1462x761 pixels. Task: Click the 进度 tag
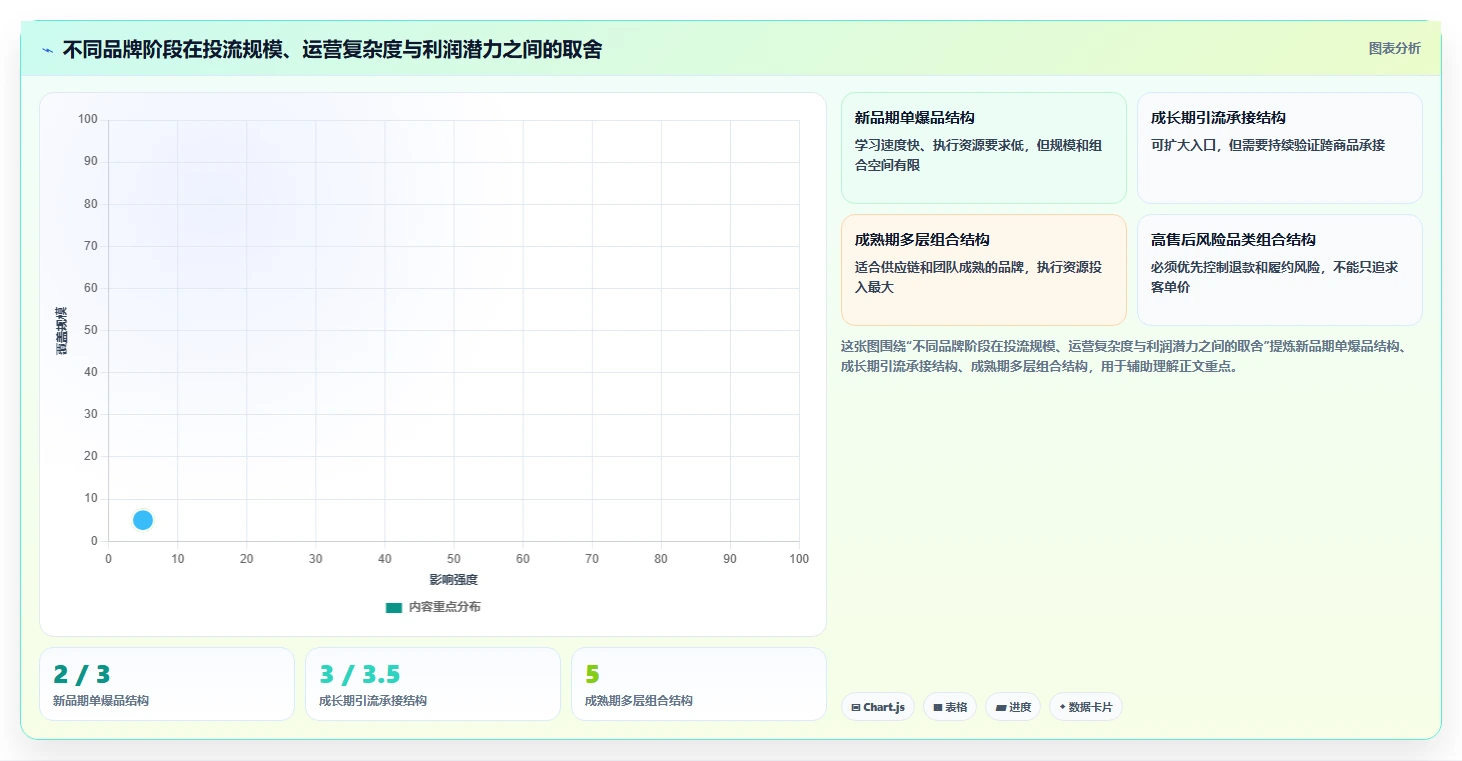pos(1013,707)
